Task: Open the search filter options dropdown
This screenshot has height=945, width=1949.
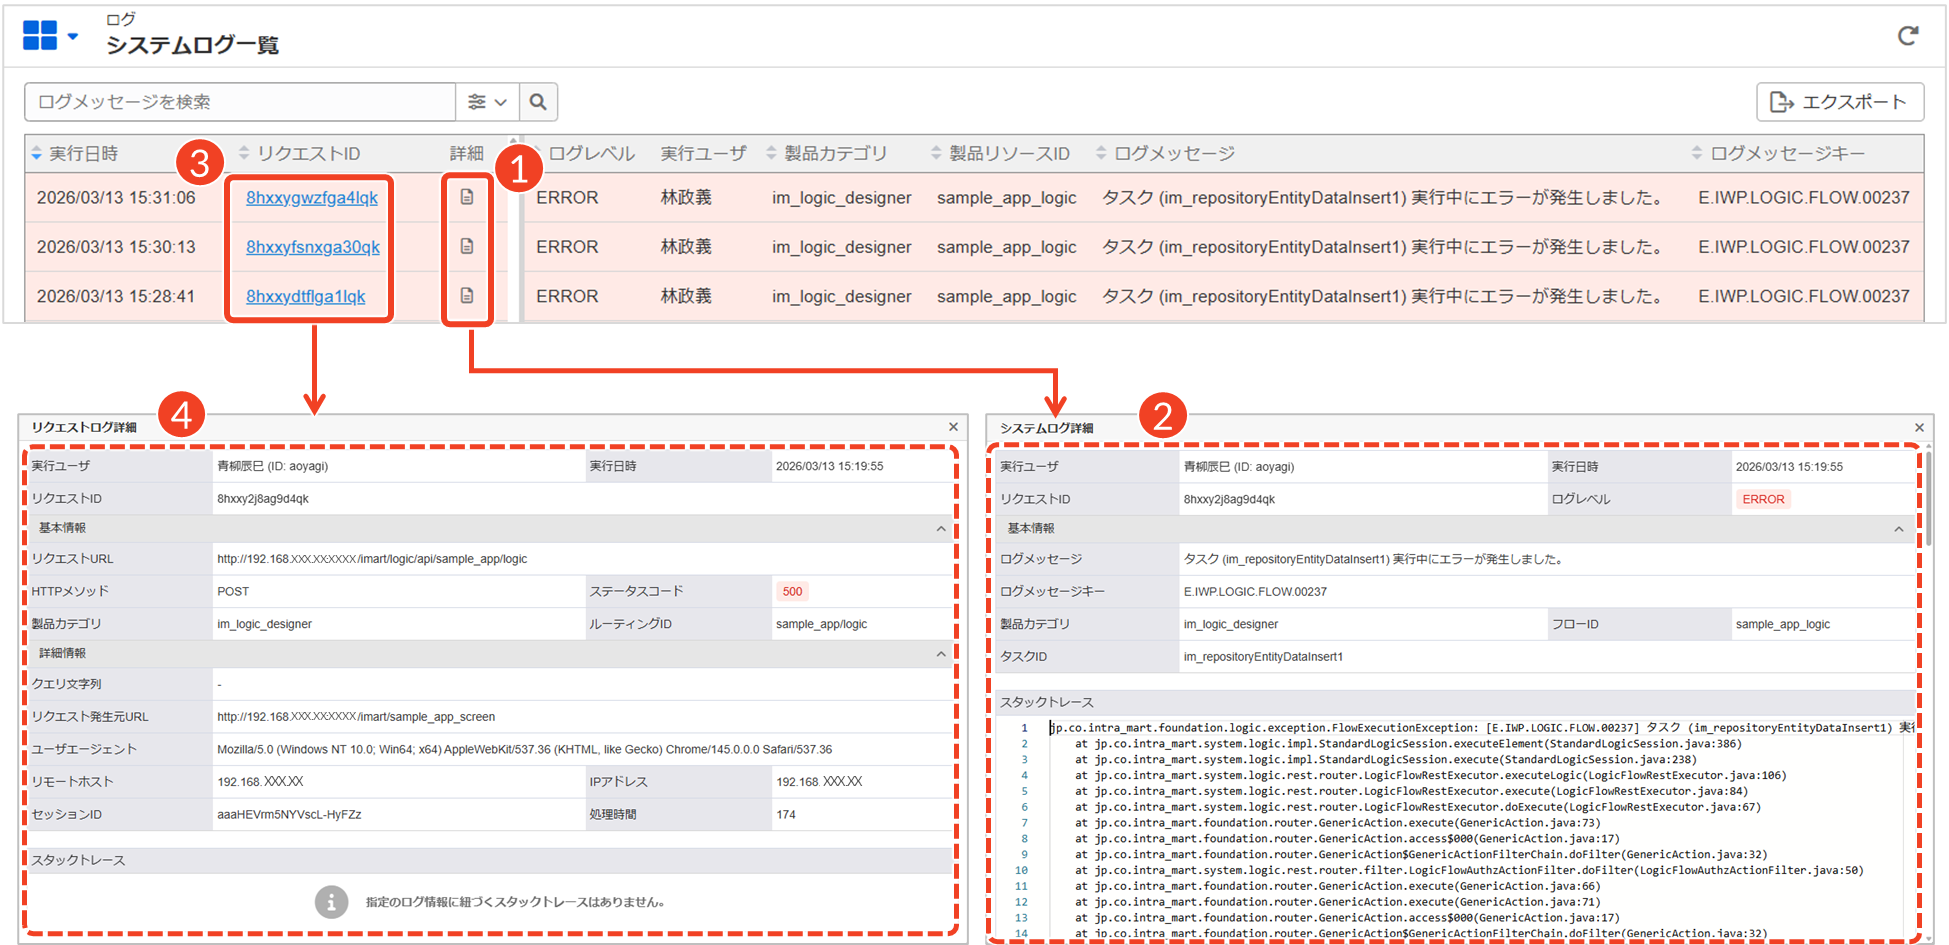Action: pyautogui.click(x=487, y=102)
